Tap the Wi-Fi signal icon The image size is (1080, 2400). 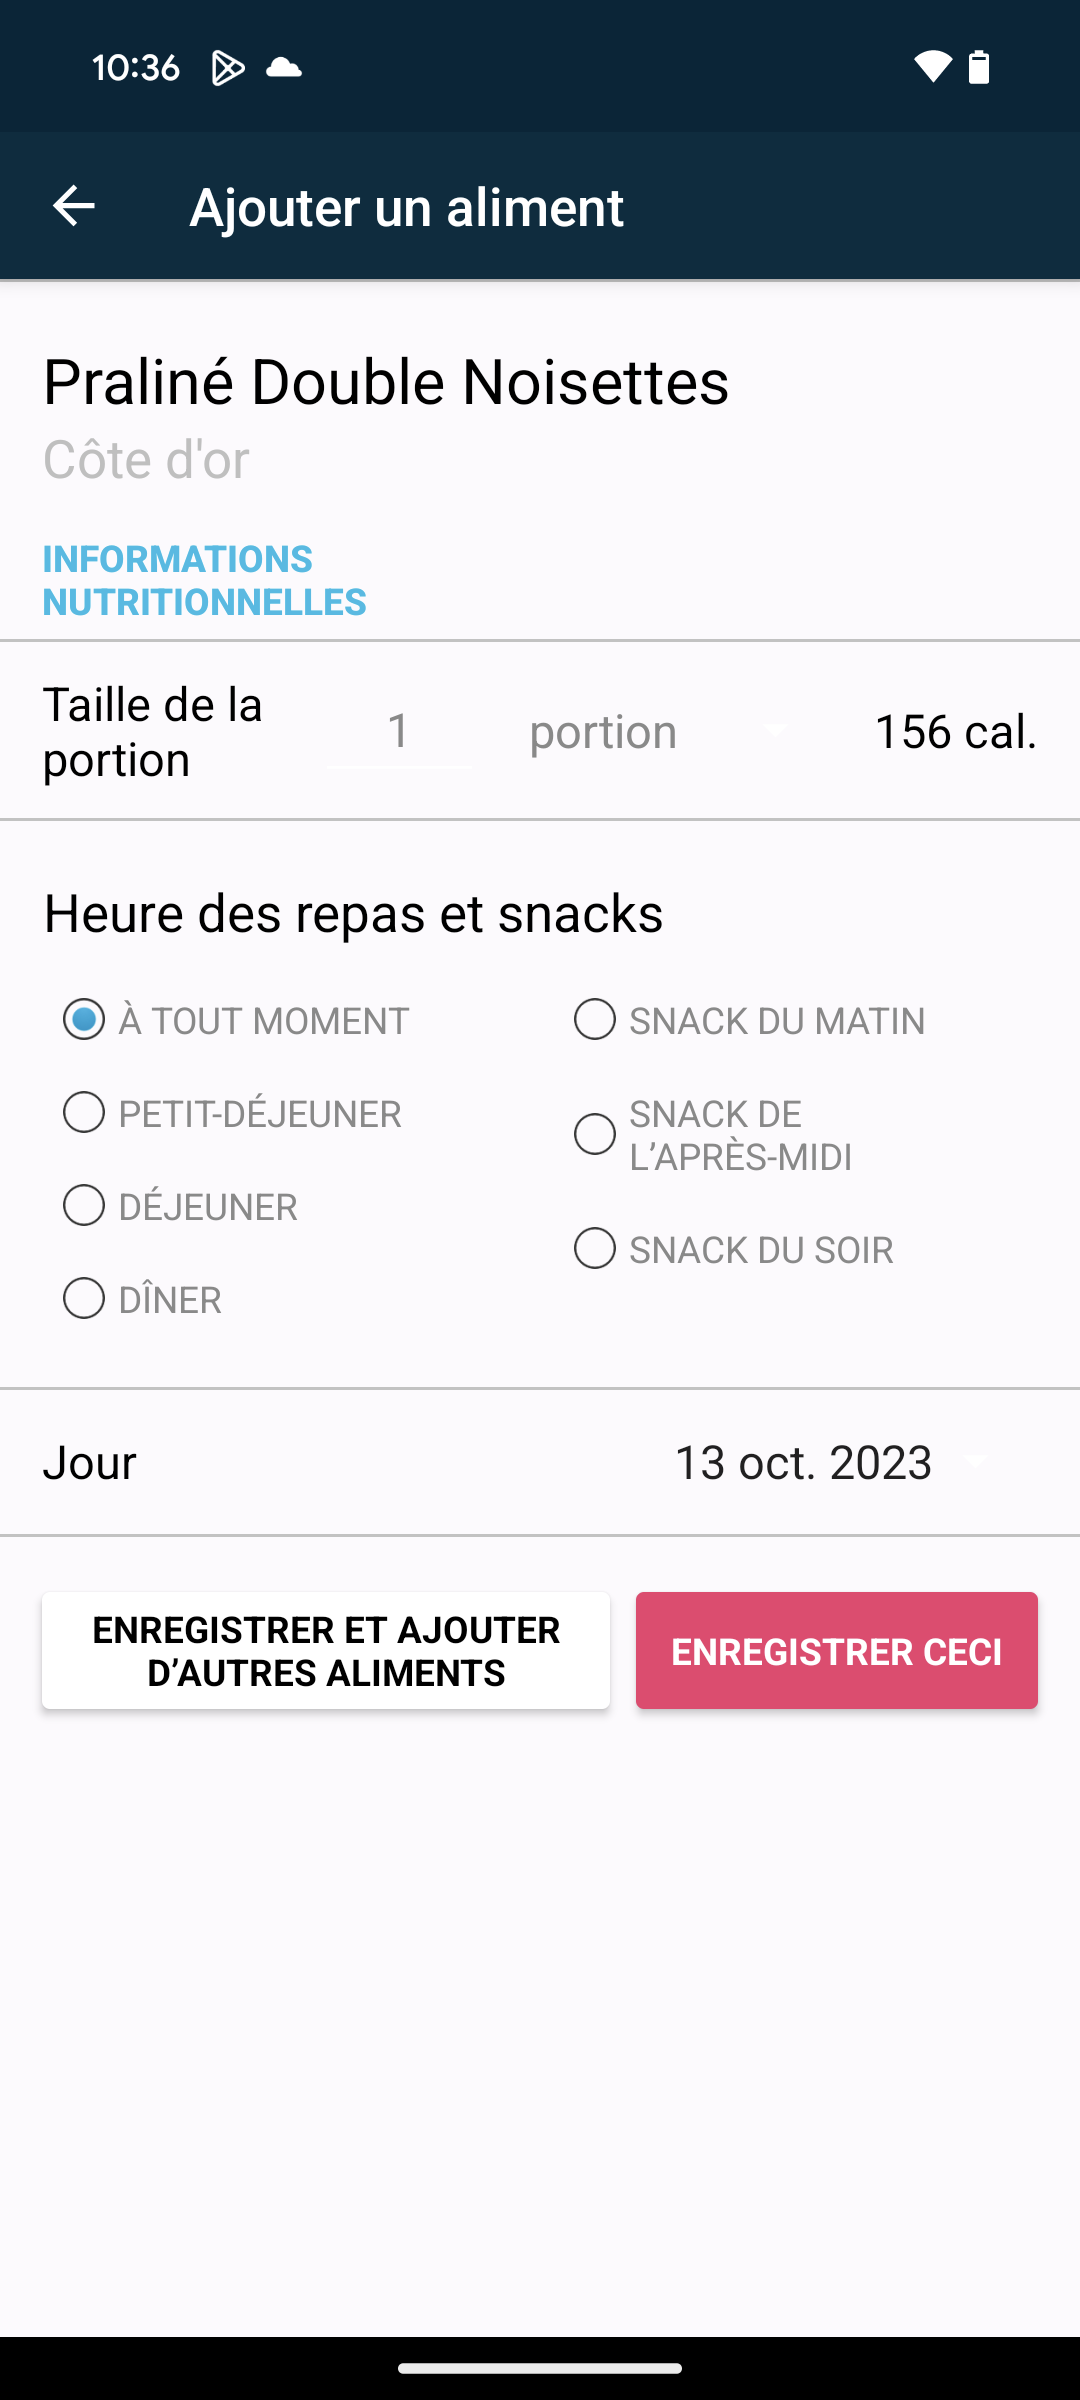[932, 67]
